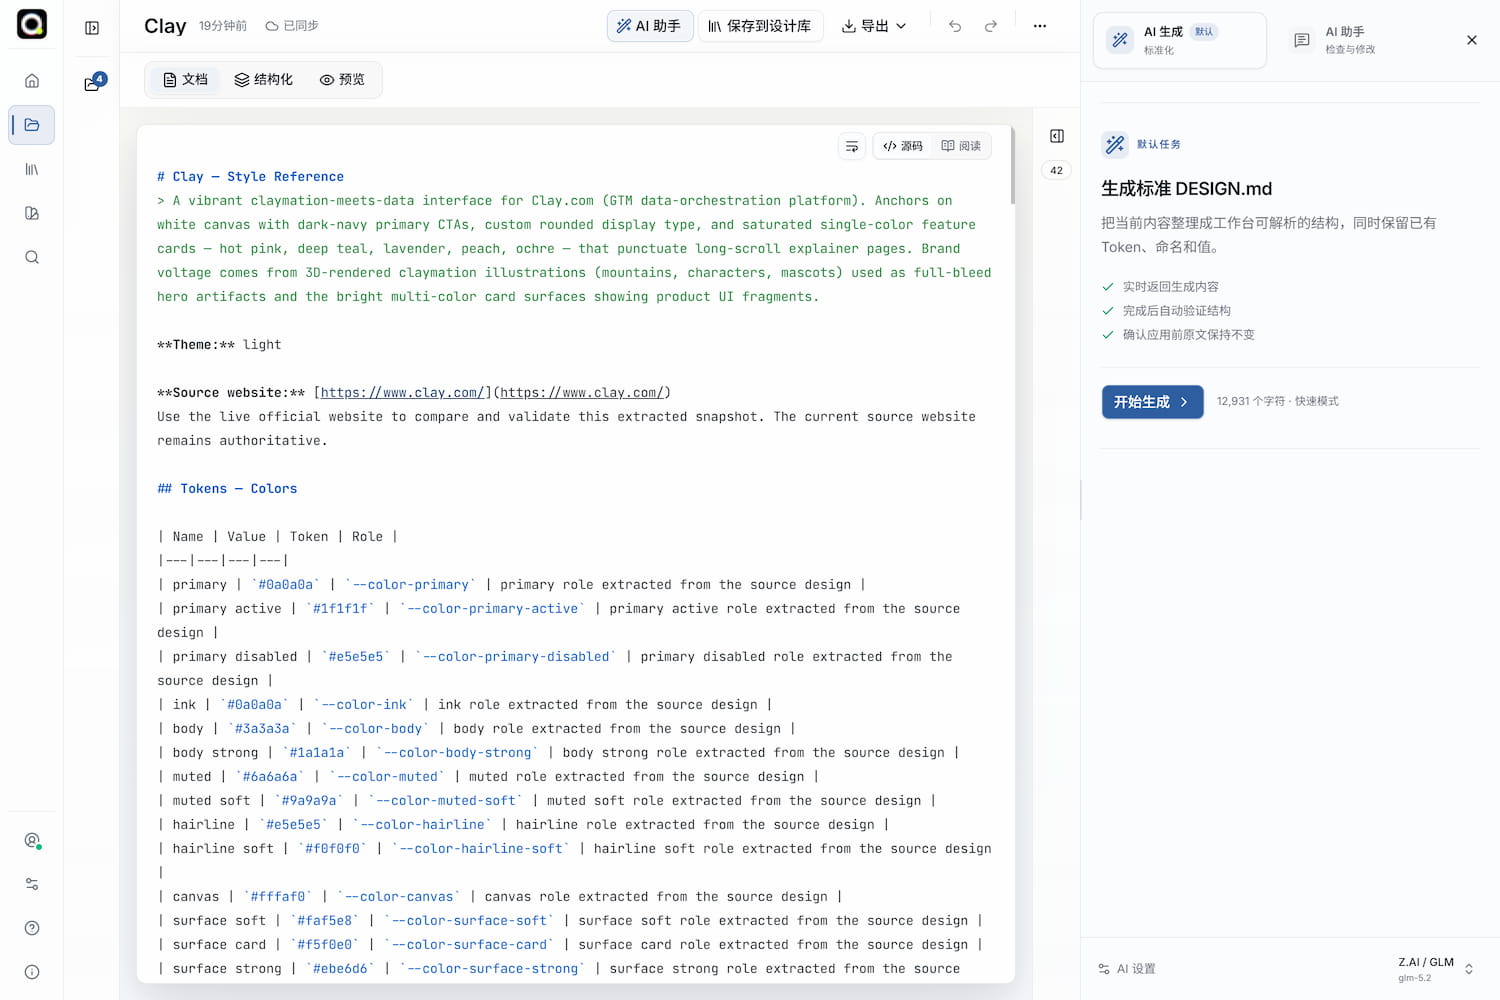This screenshot has width=1500, height=1000.
Task: Click the '--color-primary-active' token
Action: [x=493, y=609]
